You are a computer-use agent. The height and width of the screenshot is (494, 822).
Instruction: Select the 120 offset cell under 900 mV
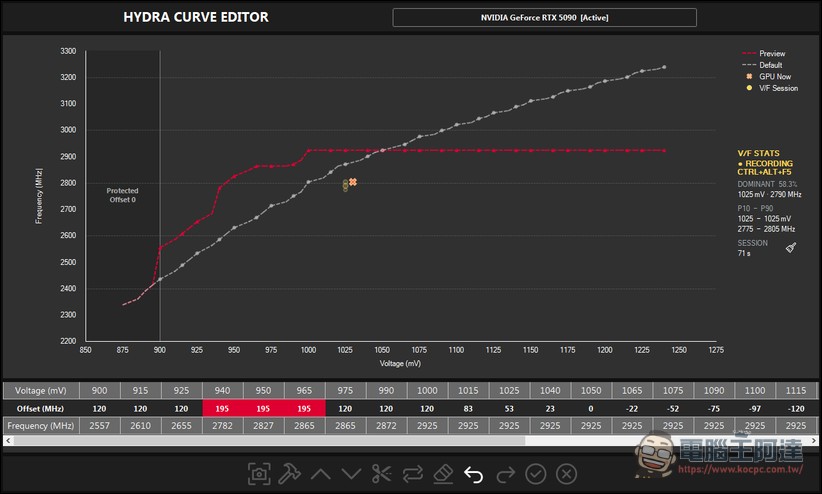click(100, 409)
